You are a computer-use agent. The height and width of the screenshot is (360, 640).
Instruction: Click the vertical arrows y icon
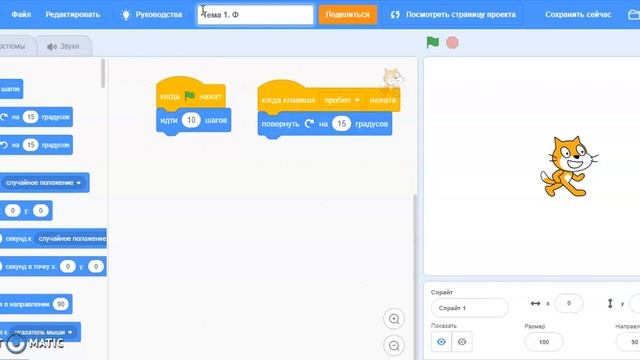[x=610, y=303]
